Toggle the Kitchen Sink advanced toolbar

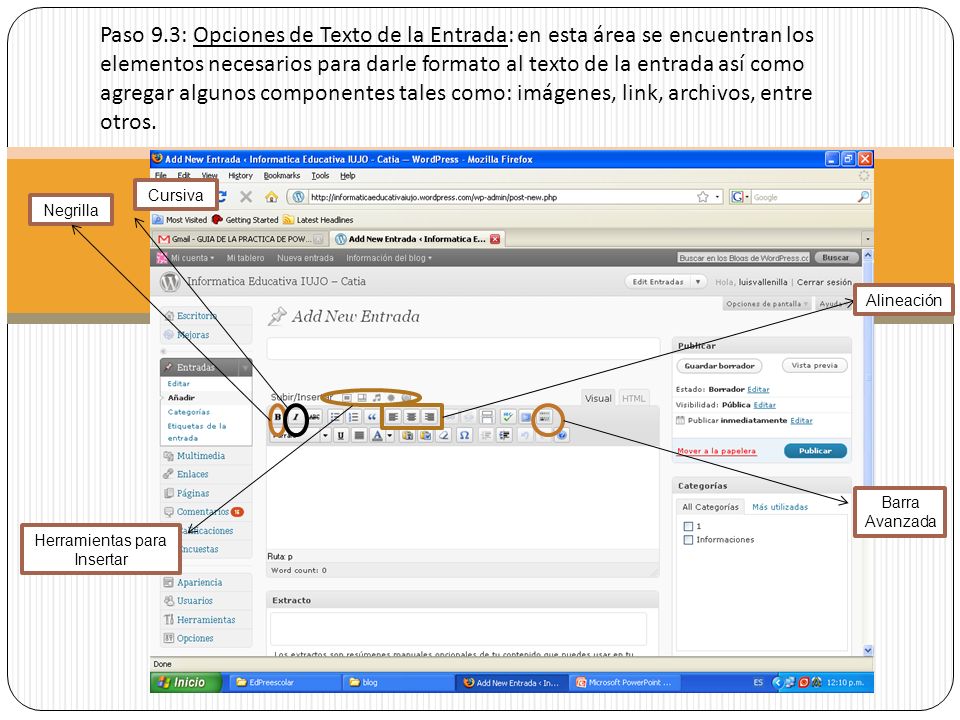point(544,417)
